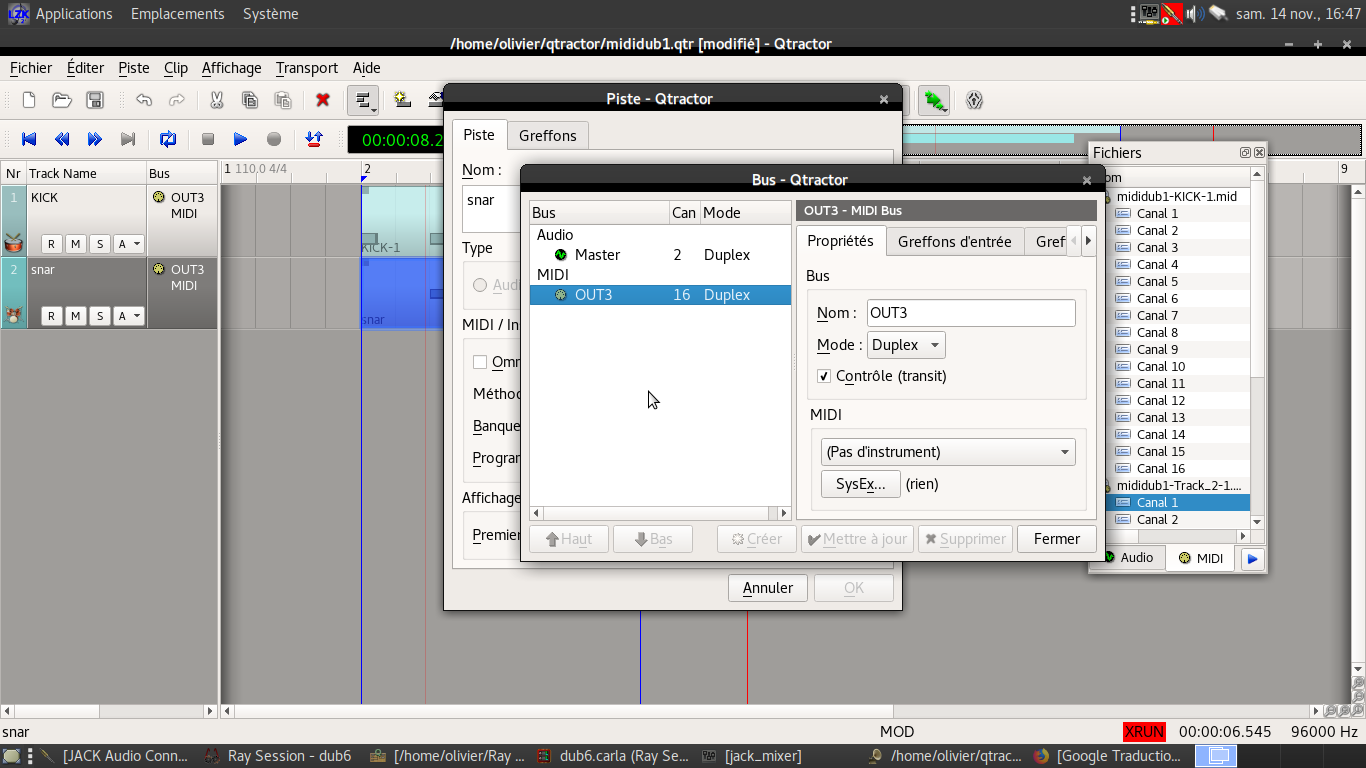Image resolution: width=1366 pixels, height=768 pixels.
Task: Open the Piste menu
Action: coord(134,68)
